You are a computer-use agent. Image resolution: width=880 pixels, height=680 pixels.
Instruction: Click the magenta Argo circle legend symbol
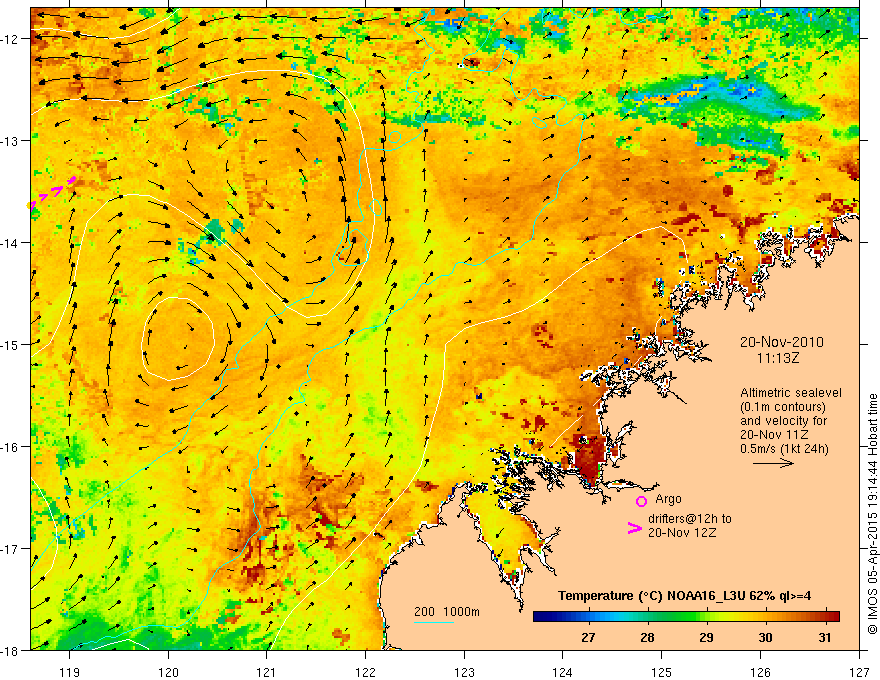[x=641, y=501]
